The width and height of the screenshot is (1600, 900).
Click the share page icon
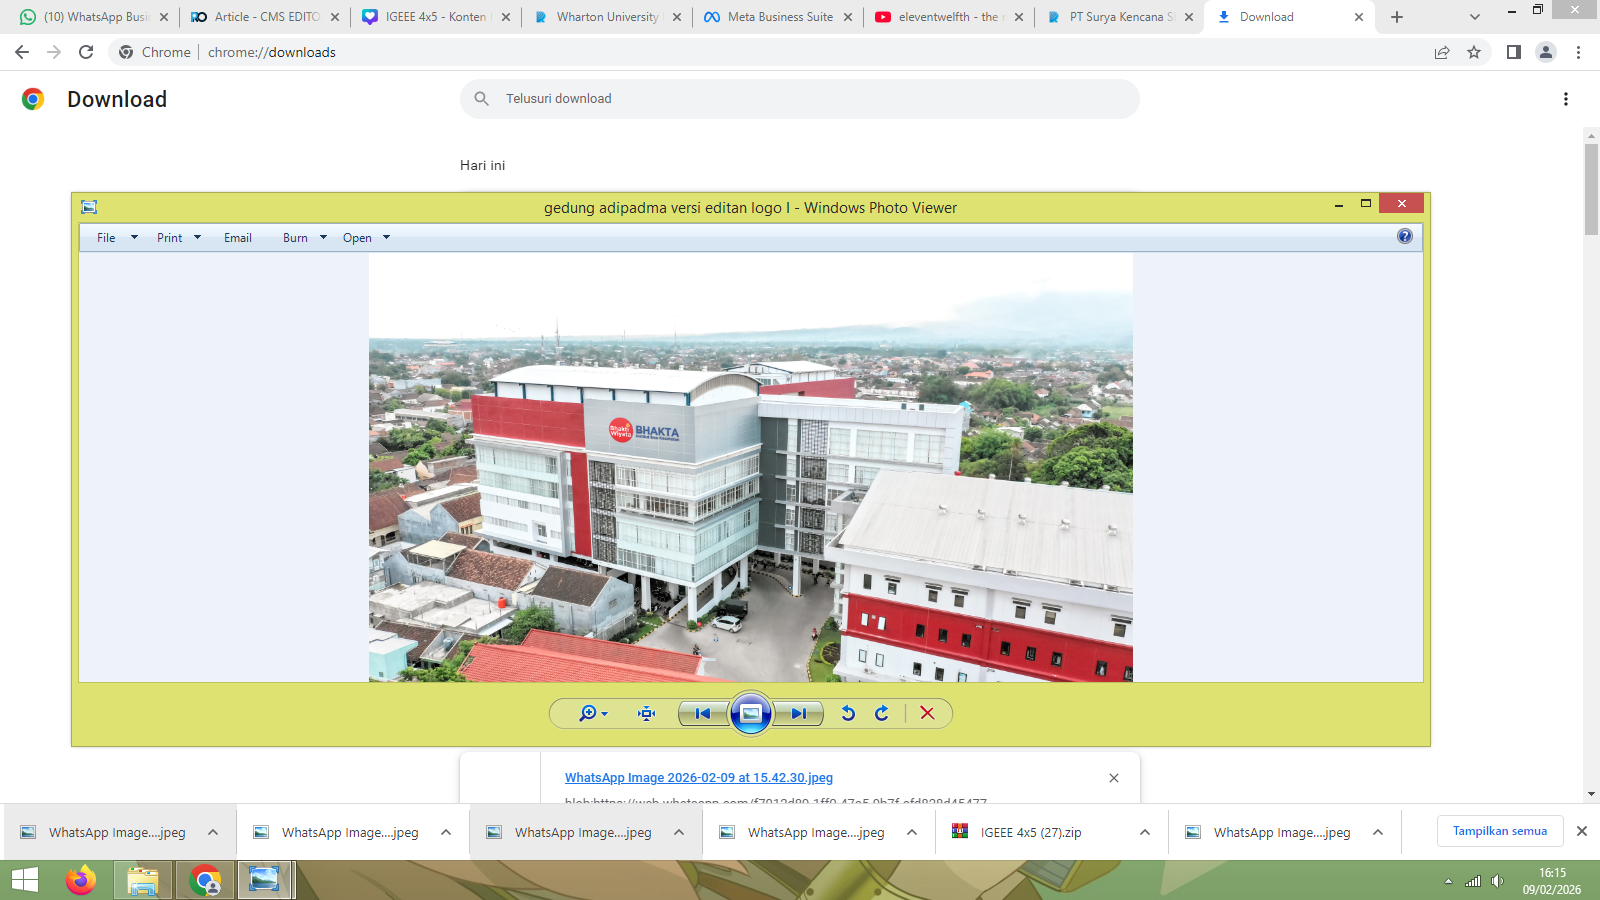[1442, 52]
